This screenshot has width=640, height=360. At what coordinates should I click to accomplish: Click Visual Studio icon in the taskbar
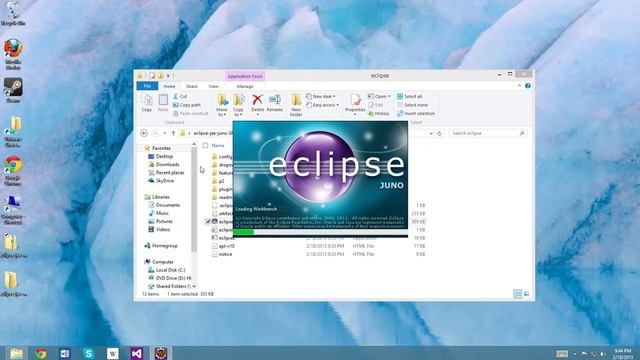coord(137,353)
